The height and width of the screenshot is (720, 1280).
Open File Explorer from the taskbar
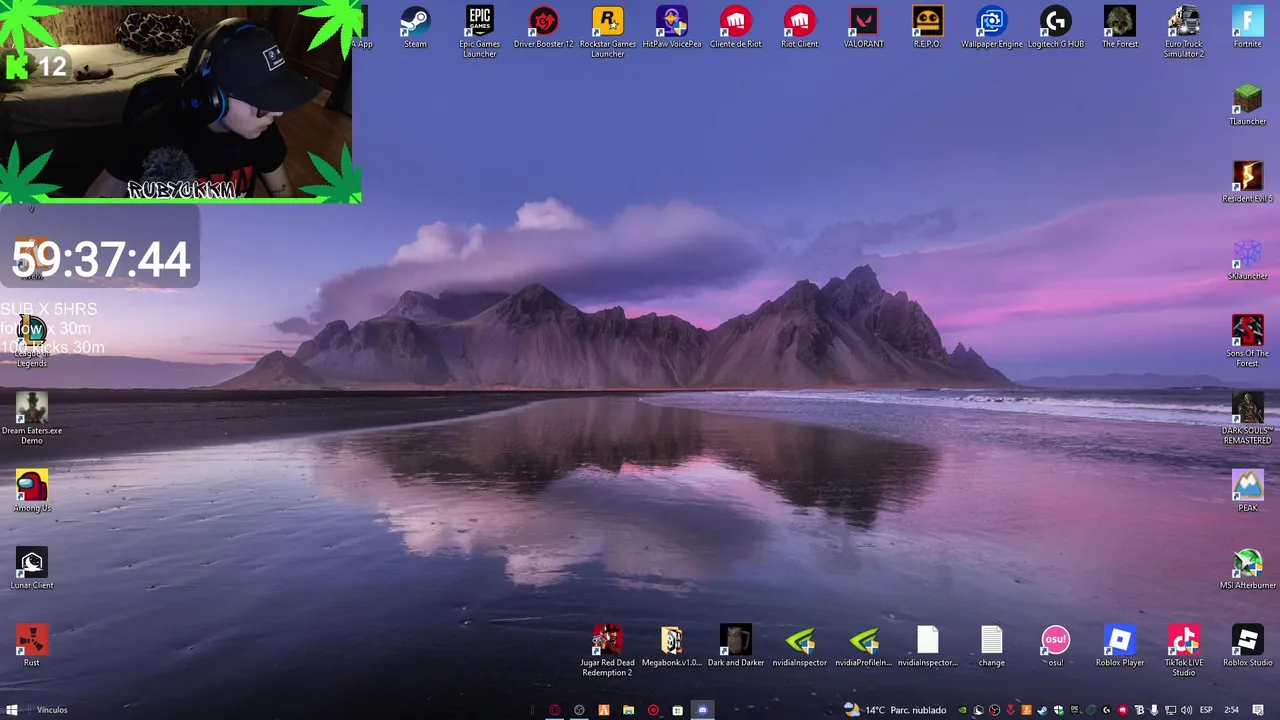pyautogui.click(x=629, y=710)
